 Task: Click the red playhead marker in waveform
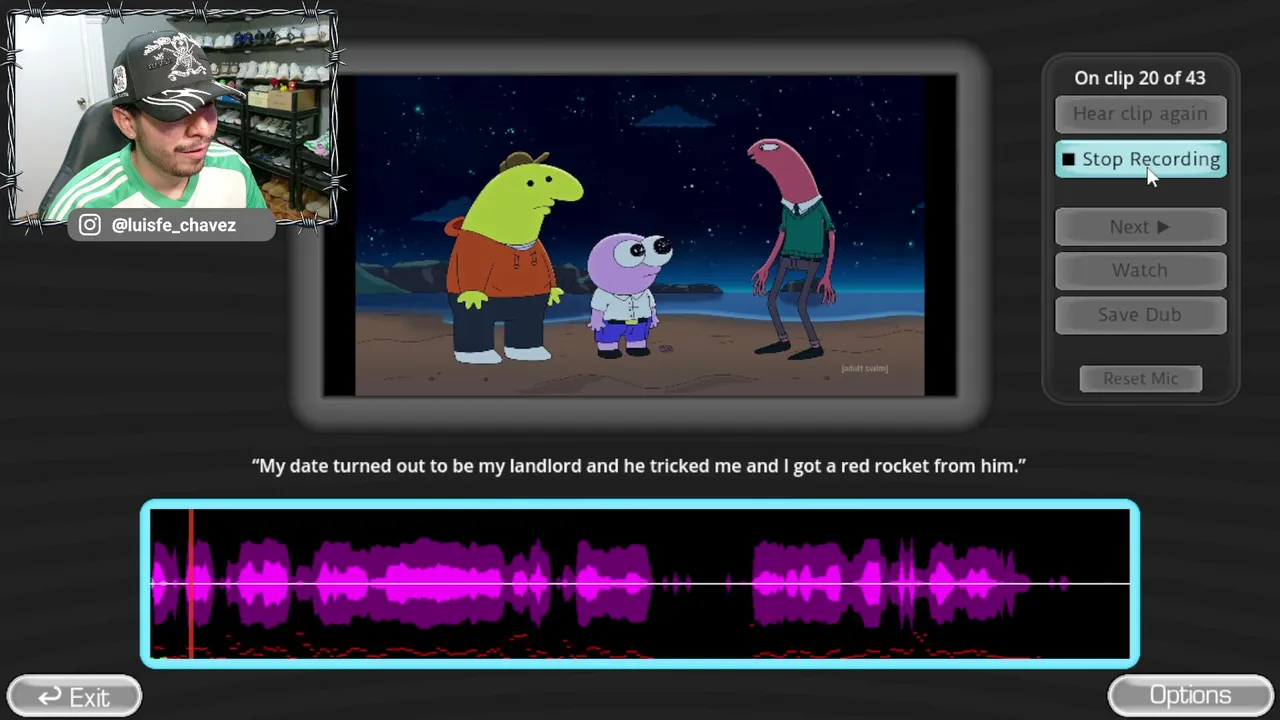click(190, 584)
